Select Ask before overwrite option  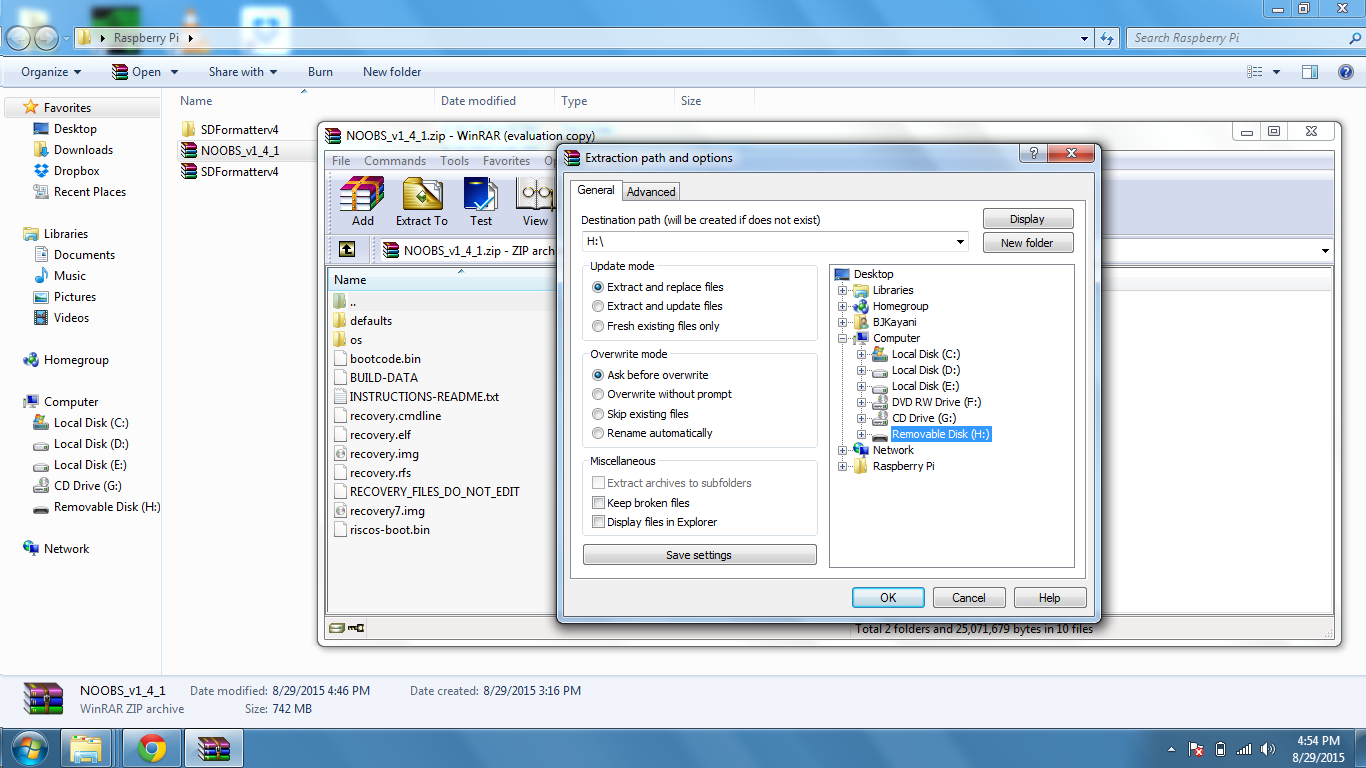pyautogui.click(x=650, y=375)
